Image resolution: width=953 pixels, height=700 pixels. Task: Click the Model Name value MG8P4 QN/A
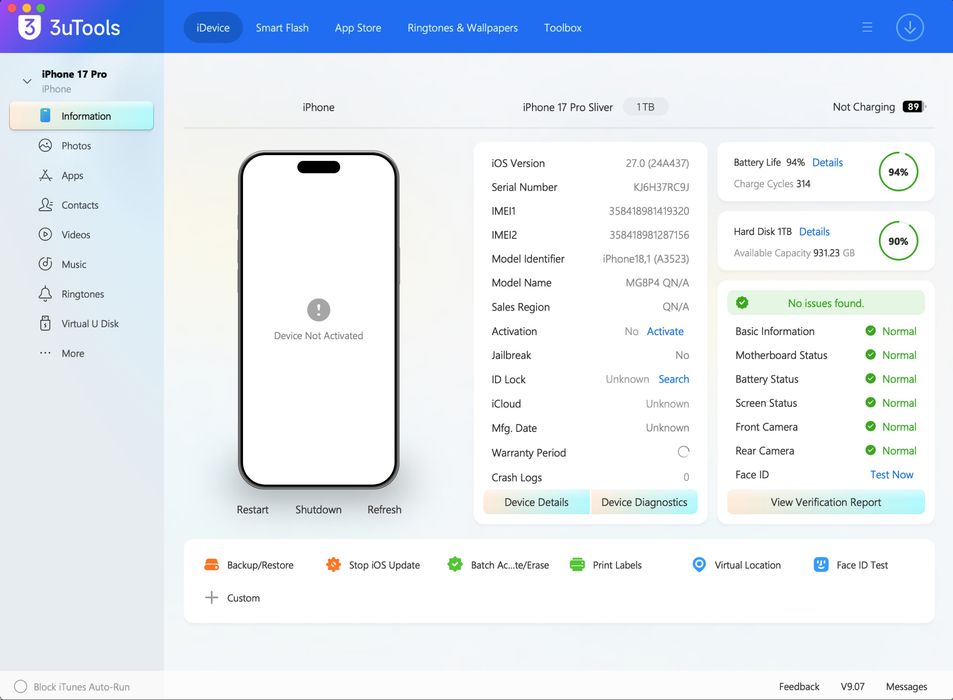[657, 283]
